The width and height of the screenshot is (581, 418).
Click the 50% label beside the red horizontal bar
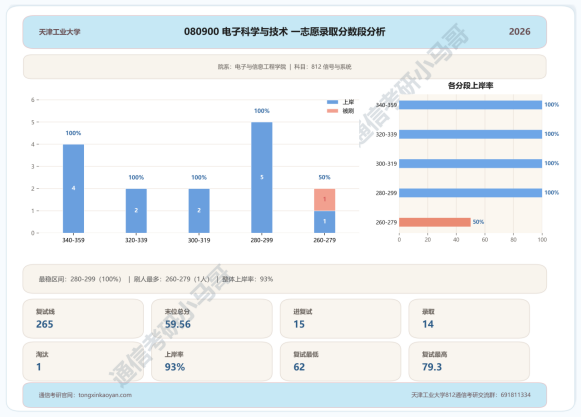pos(478,222)
